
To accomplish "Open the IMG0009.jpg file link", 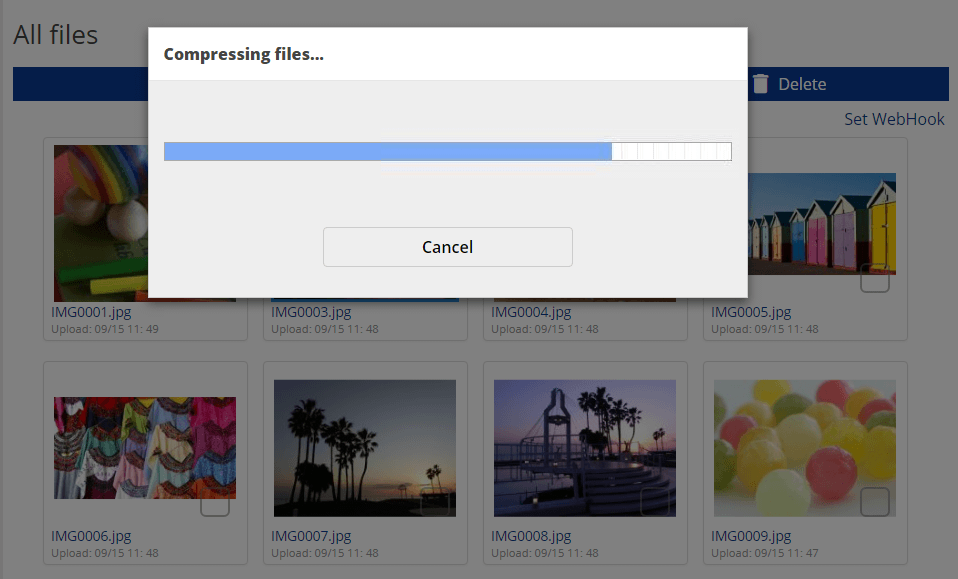I will tap(751, 535).
